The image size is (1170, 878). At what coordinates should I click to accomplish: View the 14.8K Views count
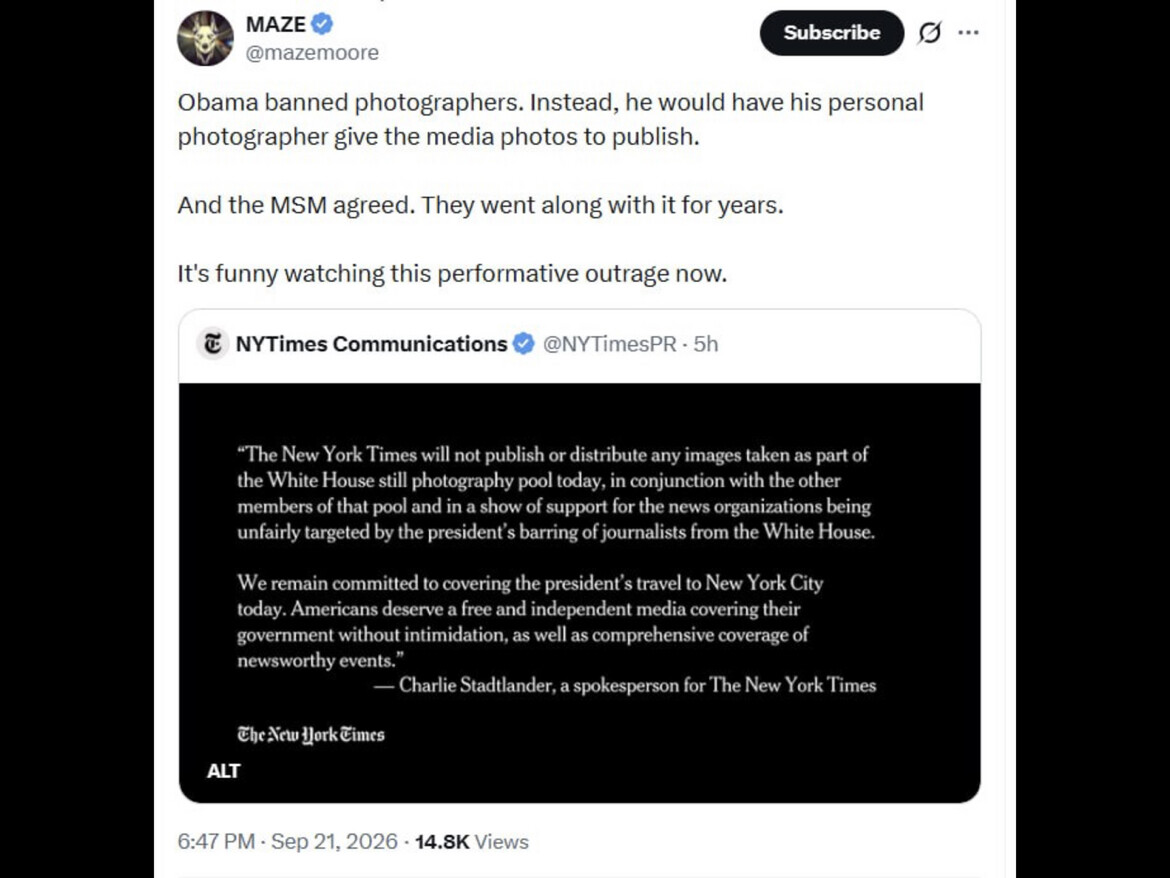472,841
